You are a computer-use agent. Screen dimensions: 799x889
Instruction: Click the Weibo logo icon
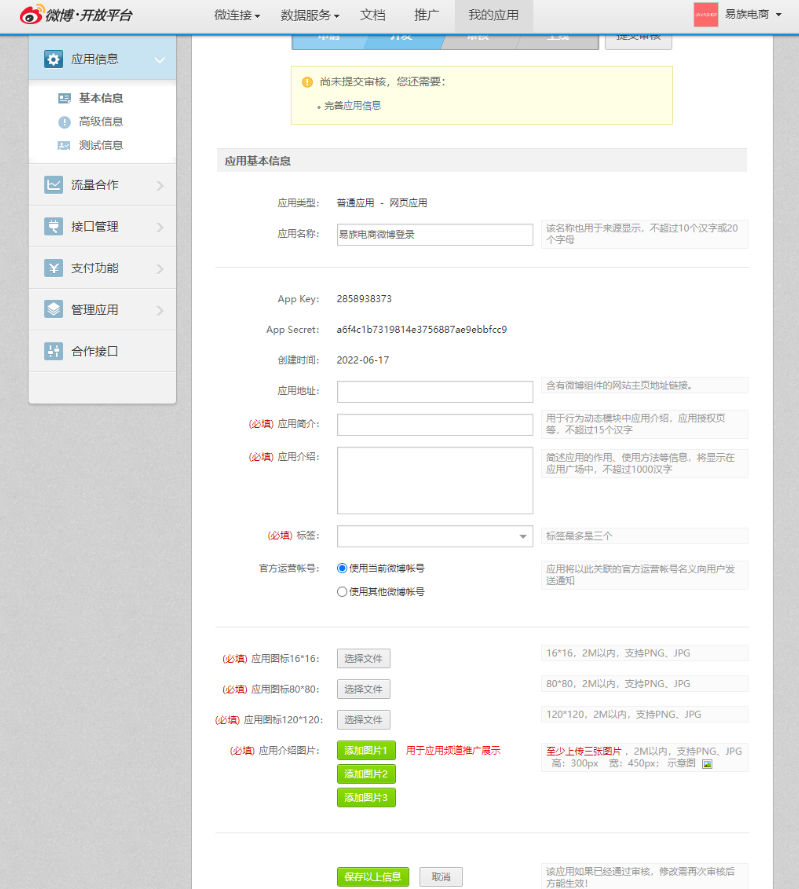[32, 15]
